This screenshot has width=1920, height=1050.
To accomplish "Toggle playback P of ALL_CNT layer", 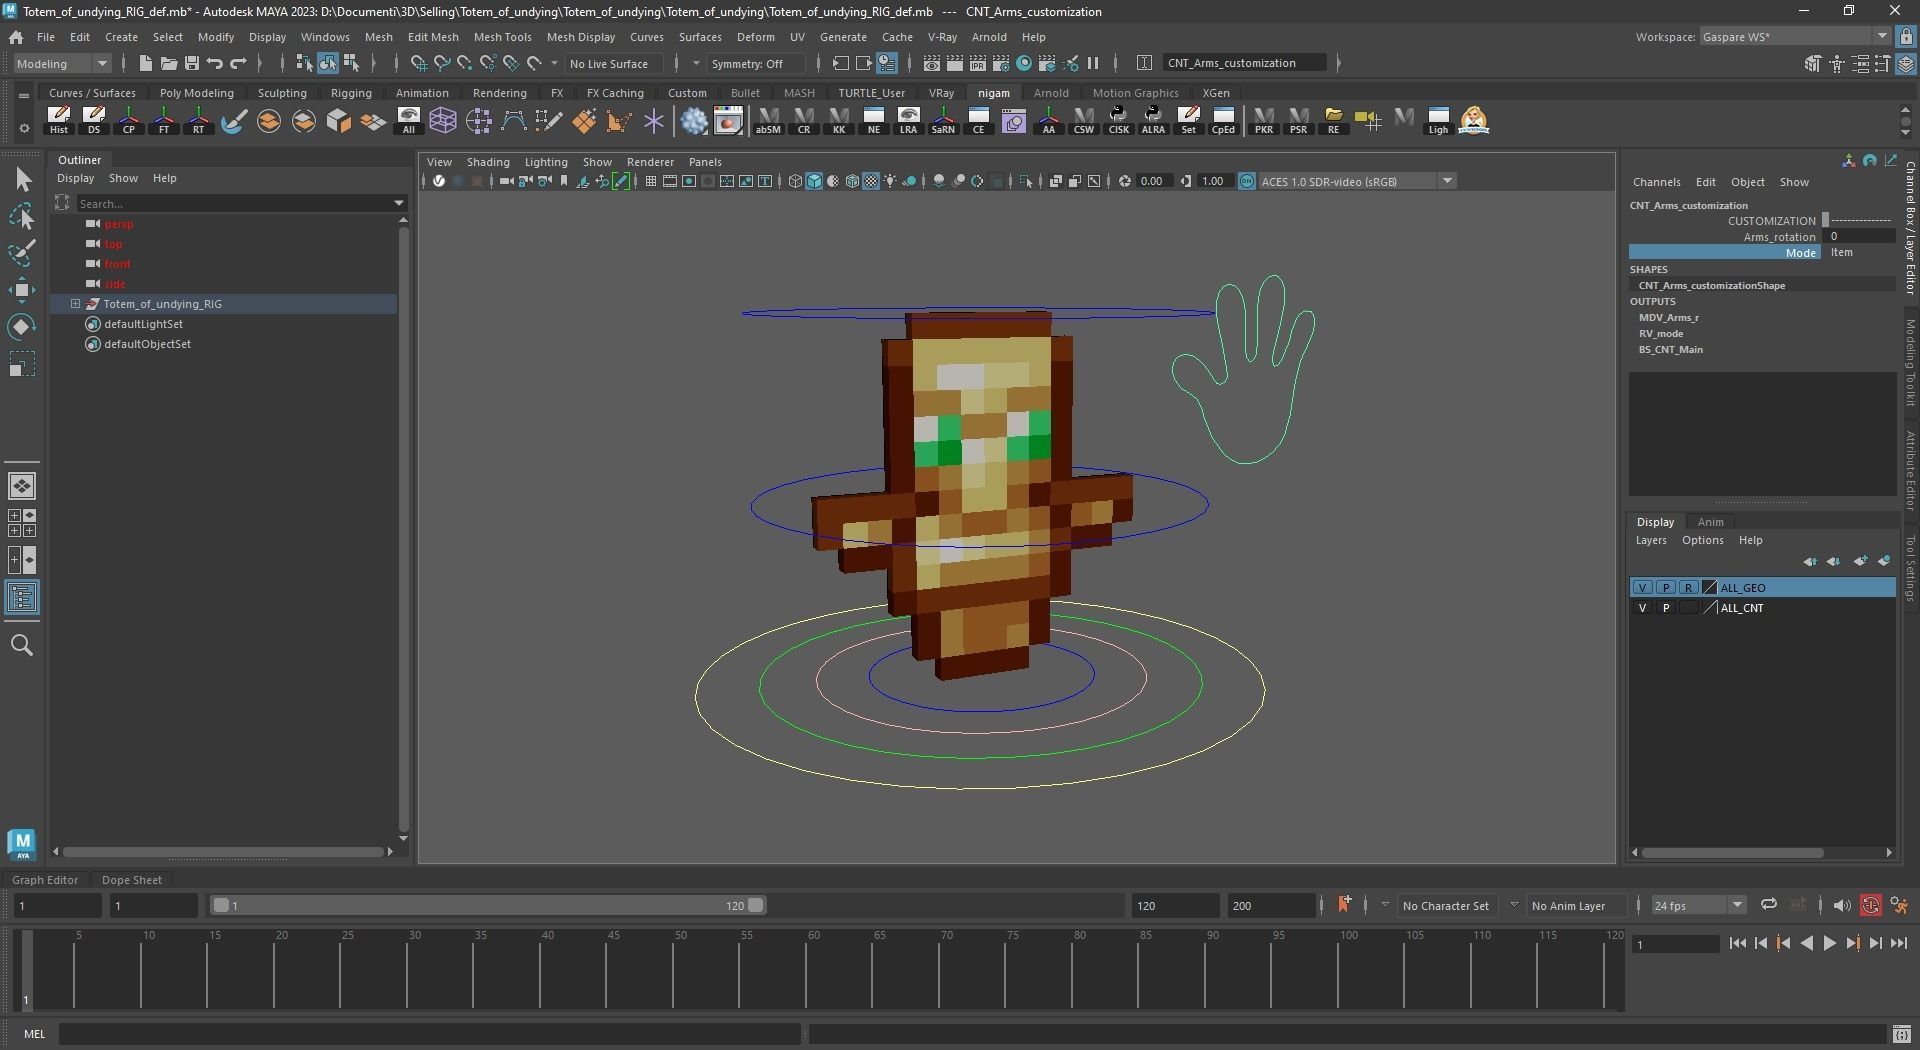I will pos(1666,608).
